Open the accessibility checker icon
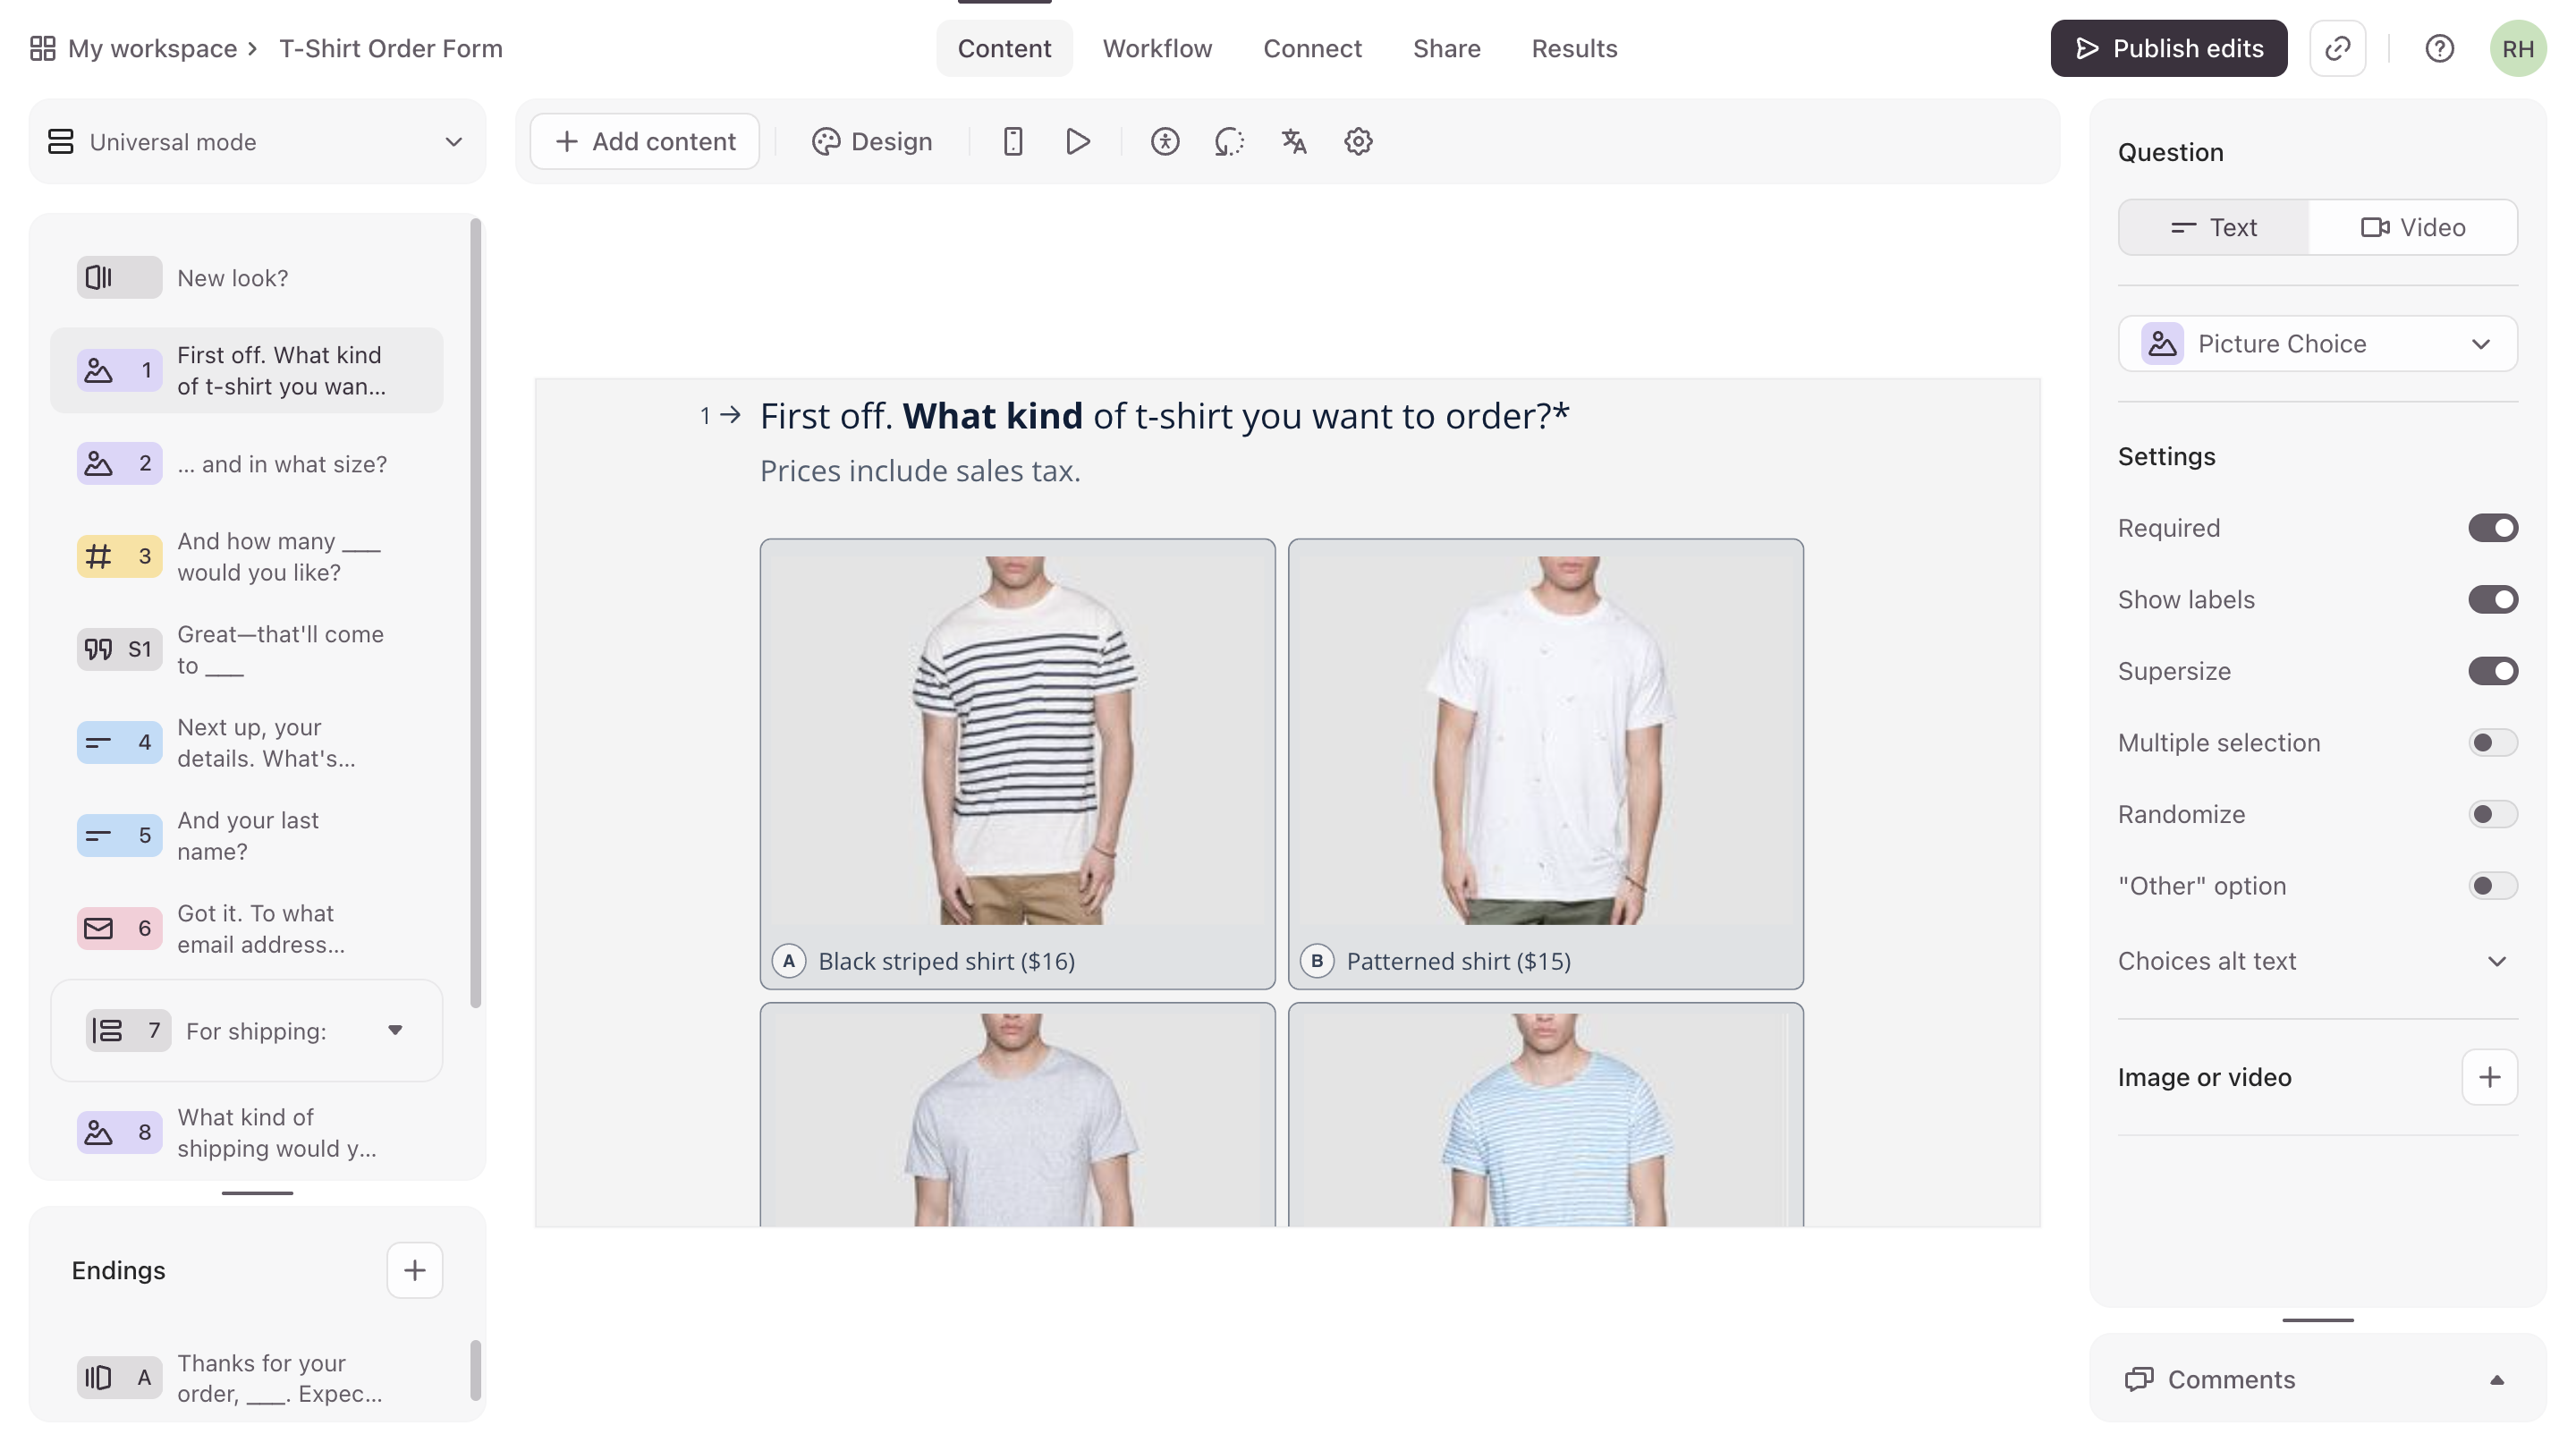 pyautogui.click(x=1164, y=141)
